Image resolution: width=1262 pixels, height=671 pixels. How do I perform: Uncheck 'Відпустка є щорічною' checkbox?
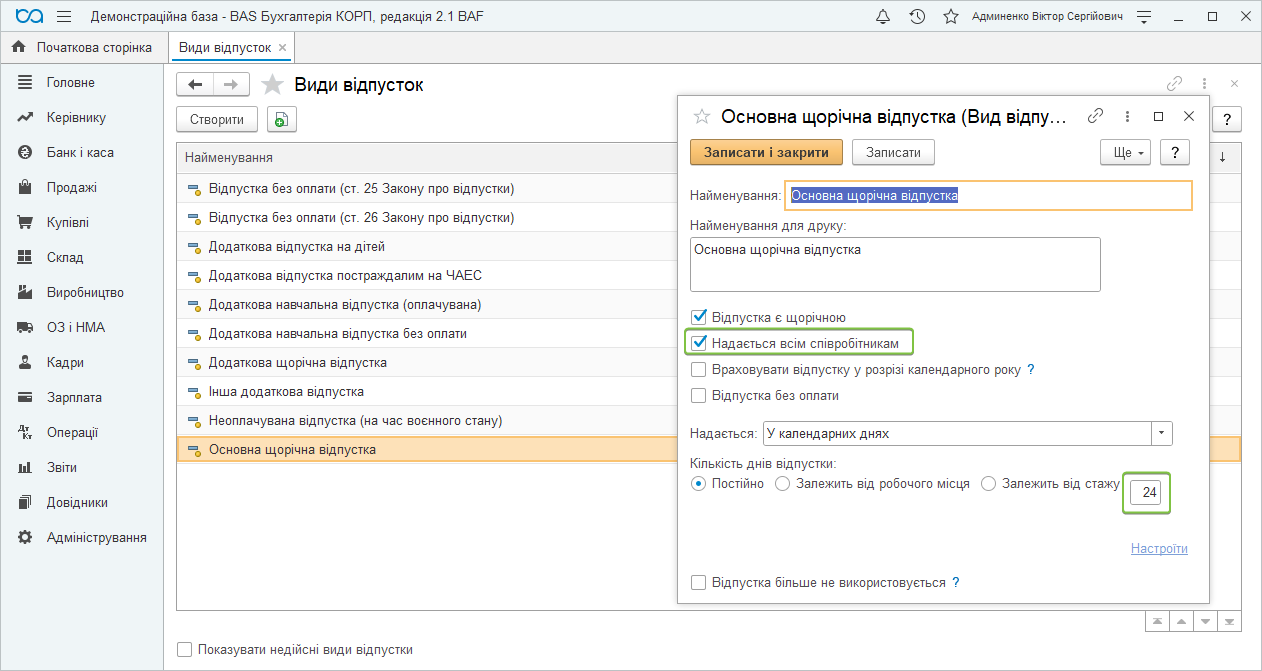699,318
